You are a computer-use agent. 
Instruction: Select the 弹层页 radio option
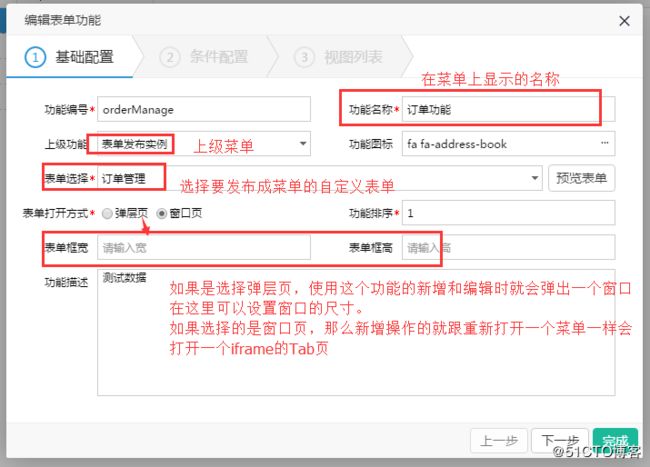(x=107, y=213)
